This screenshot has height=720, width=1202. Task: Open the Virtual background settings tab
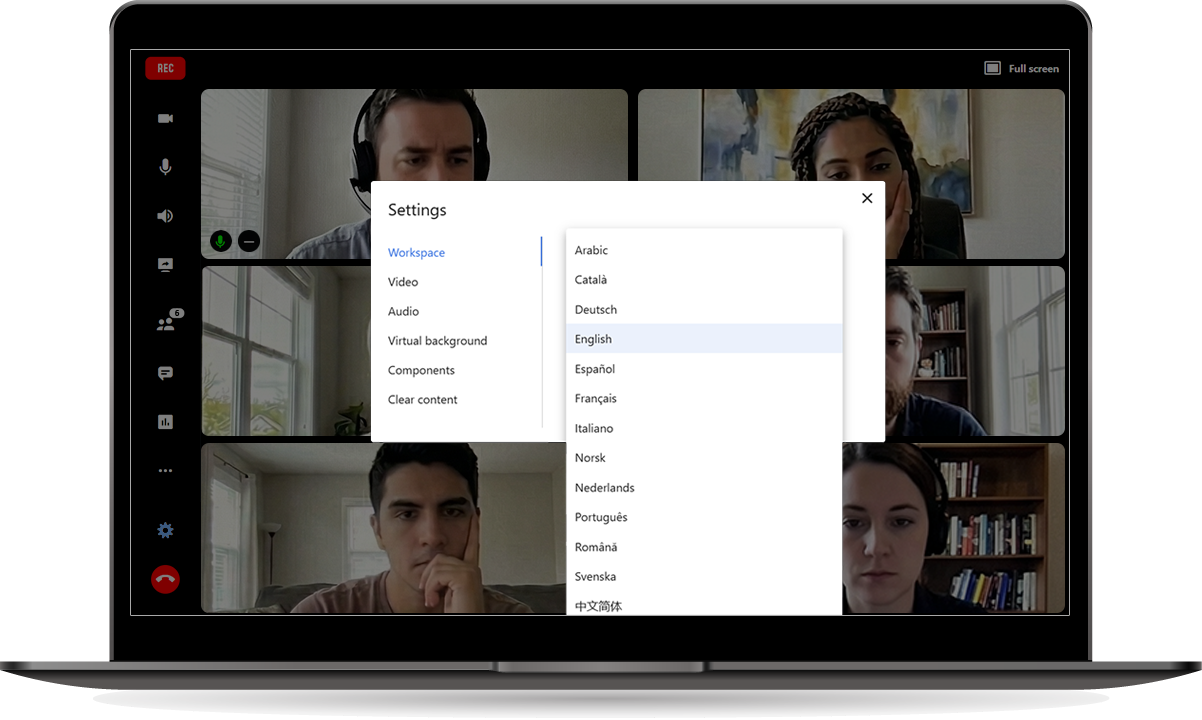click(437, 341)
